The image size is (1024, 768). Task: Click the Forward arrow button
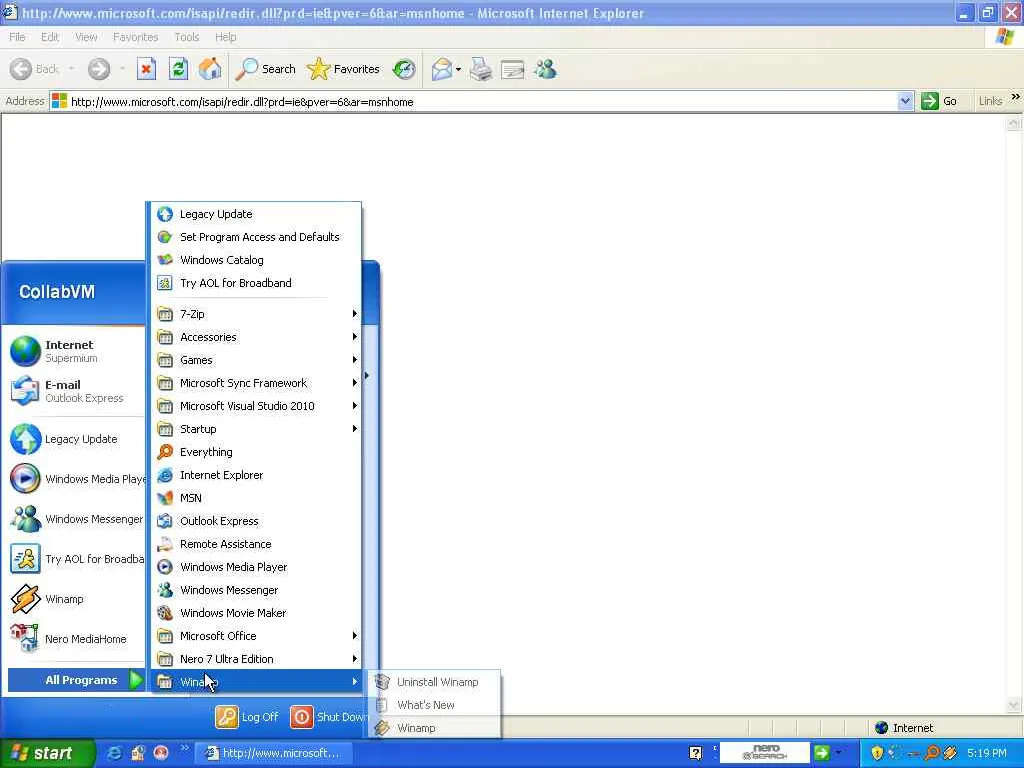pos(99,69)
